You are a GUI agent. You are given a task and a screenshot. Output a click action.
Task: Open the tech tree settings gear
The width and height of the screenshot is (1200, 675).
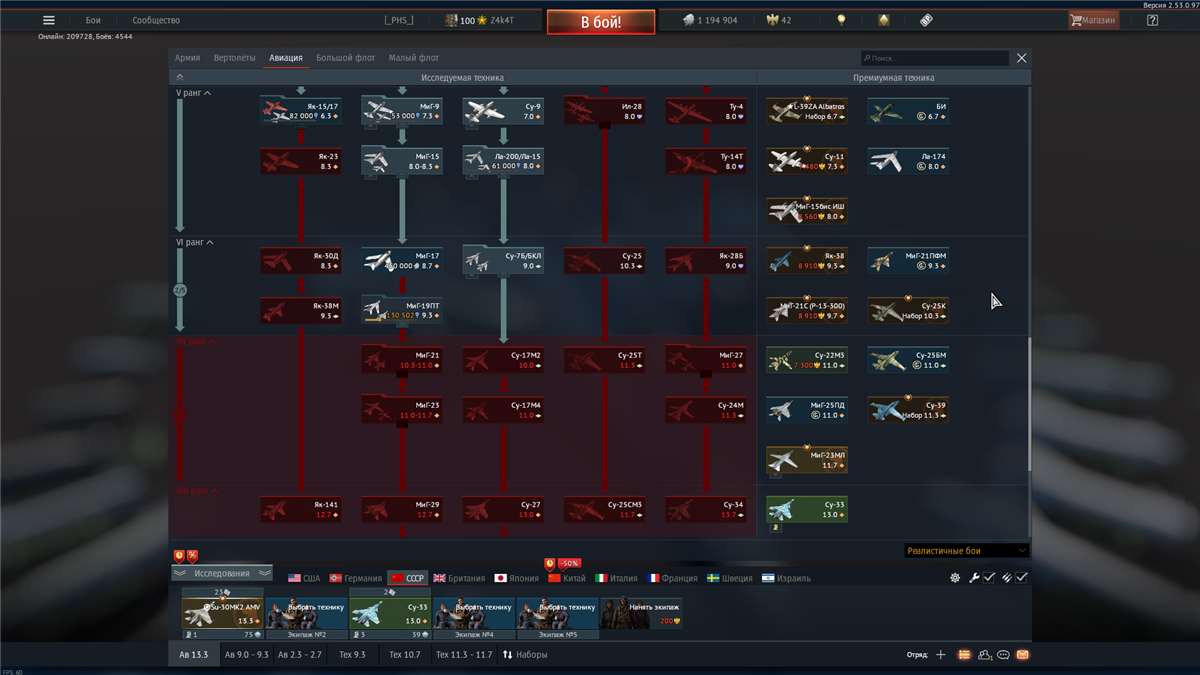point(955,577)
